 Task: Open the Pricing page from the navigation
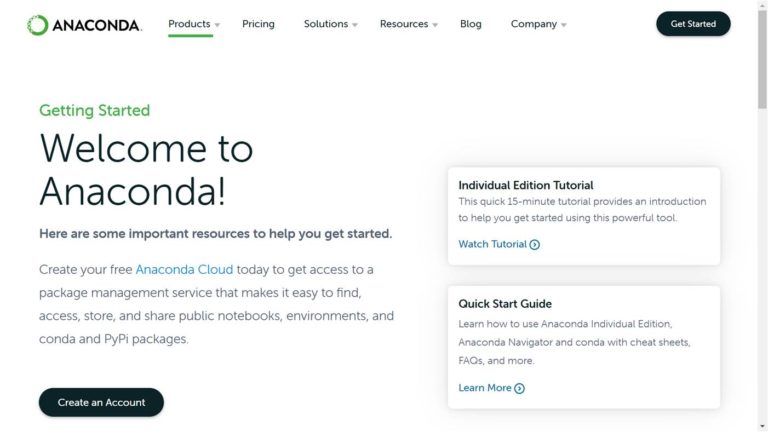pos(258,24)
